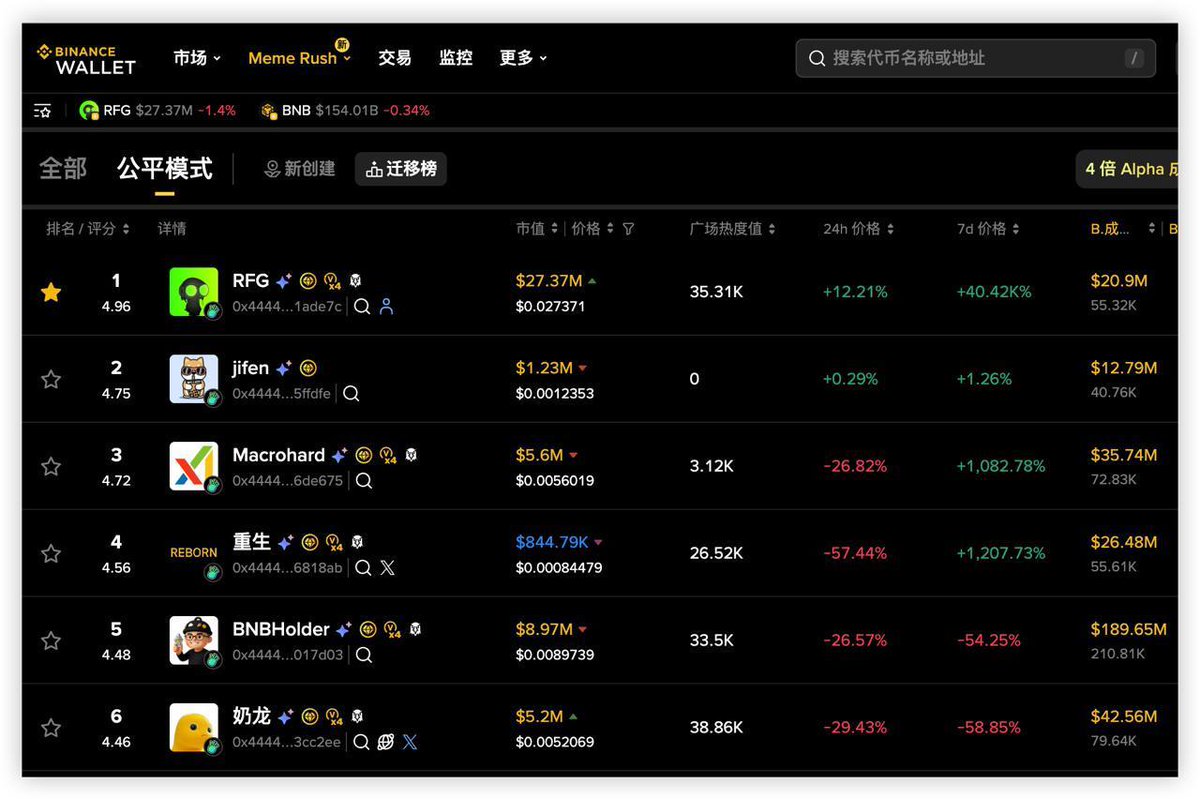The image size is (1200, 799).
Task: Copy jifen address 0x4444...5ffdfe
Action: pyautogui.click(x=282, y=394)
